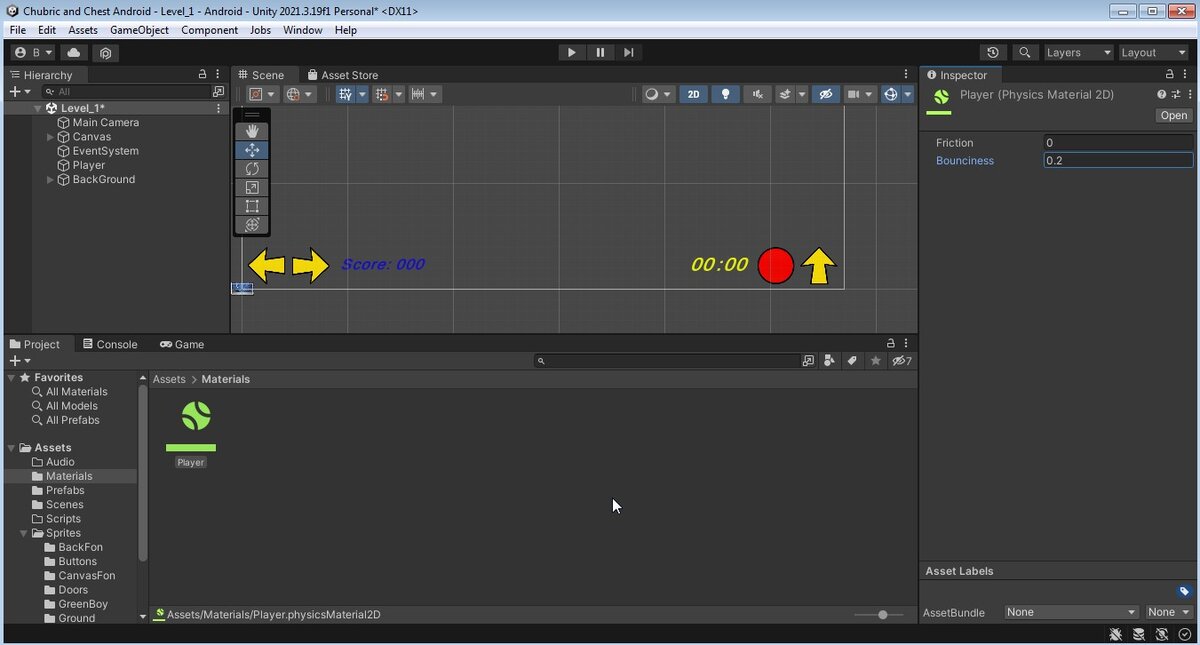Toggle the 2D view mode button
The width and height of the screenshot is (1200, 645).
pyautogui.click(x=694, y=94)
